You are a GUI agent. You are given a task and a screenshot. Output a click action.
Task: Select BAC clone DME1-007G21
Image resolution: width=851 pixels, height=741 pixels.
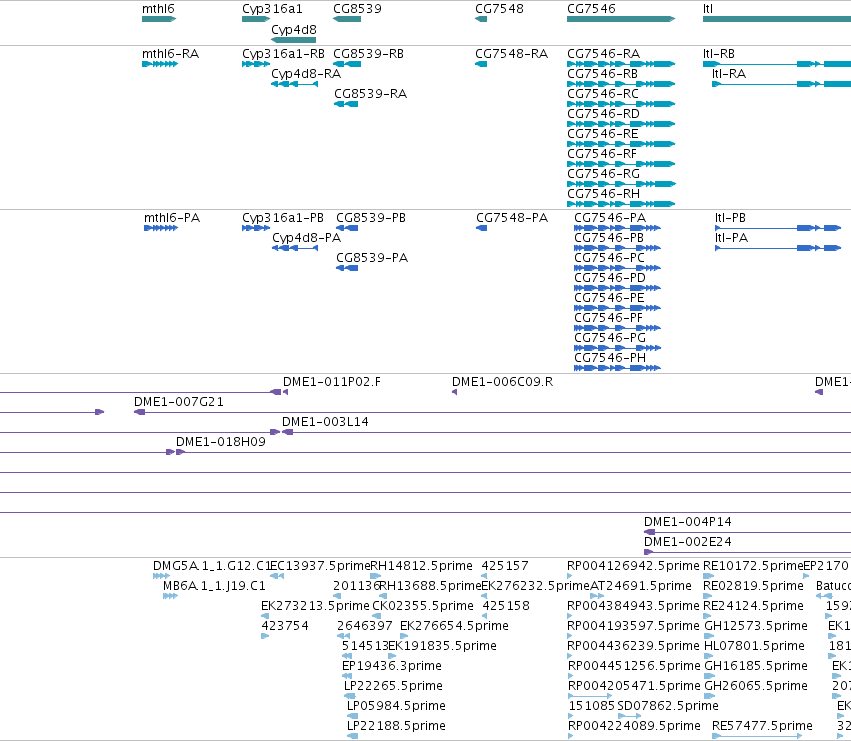point(492,412)
